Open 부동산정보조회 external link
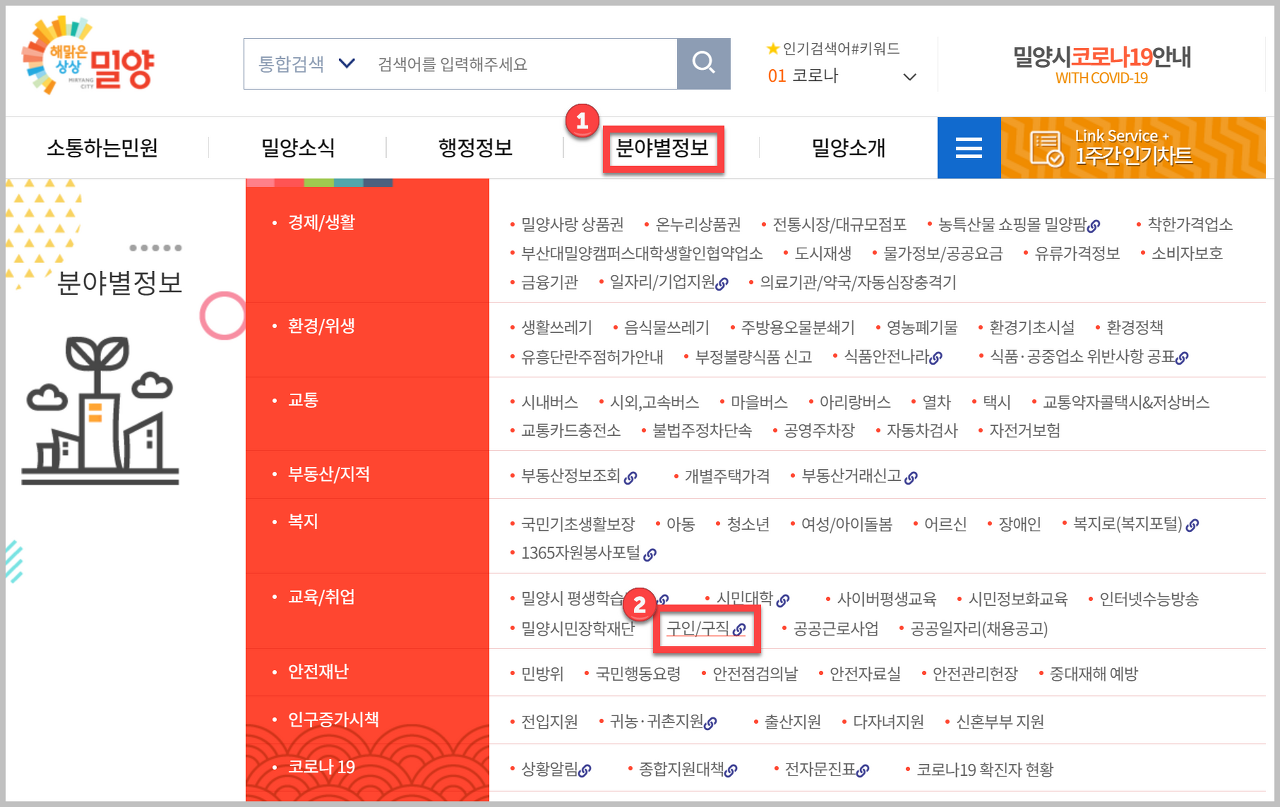Image resolution: width=1280 pixels, height=807 pixels. (579, 476)
